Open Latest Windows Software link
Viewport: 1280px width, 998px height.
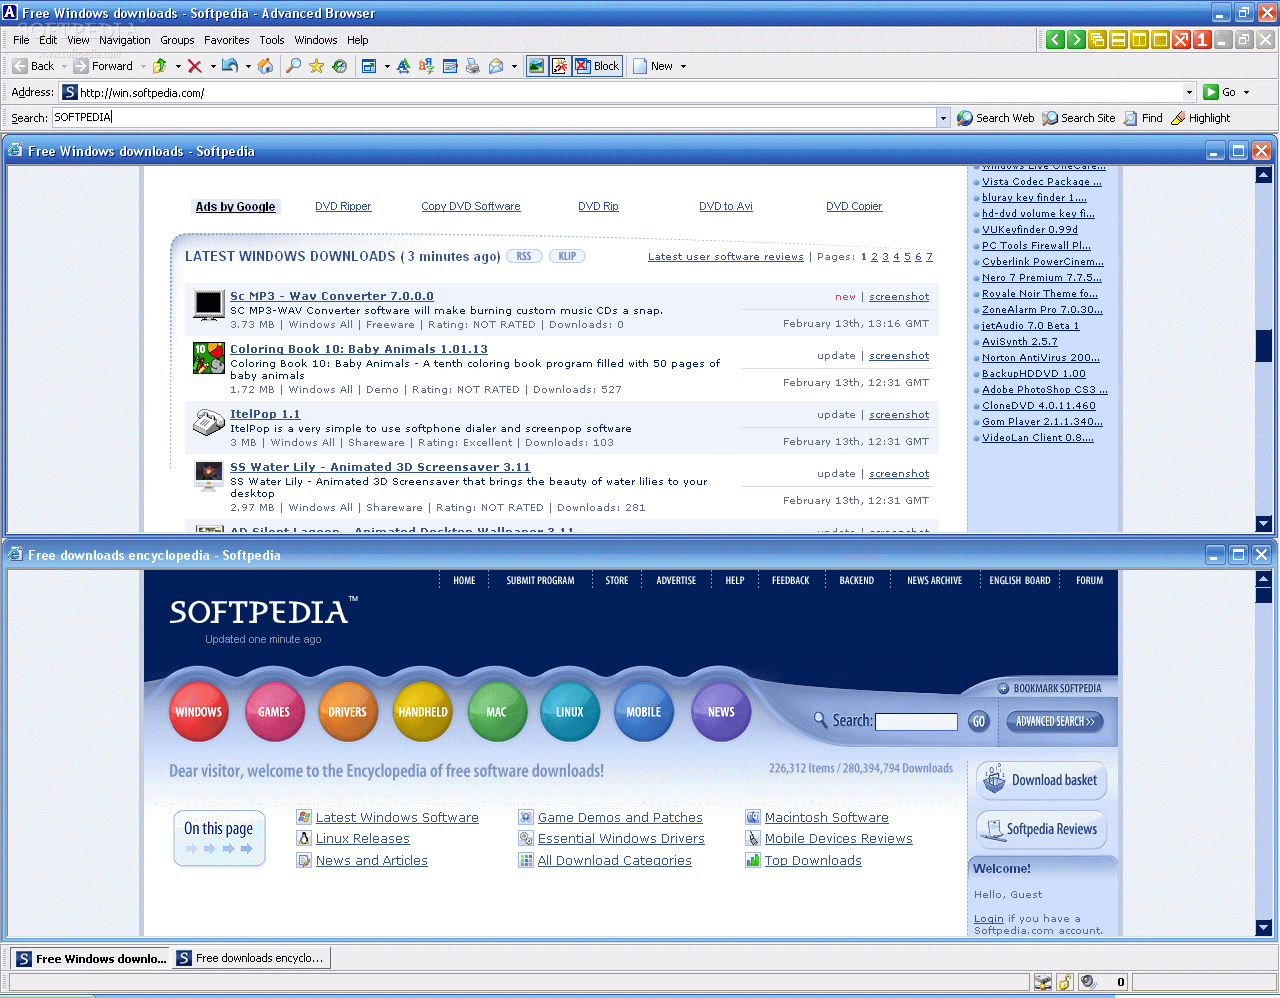[x=397, y=817]
